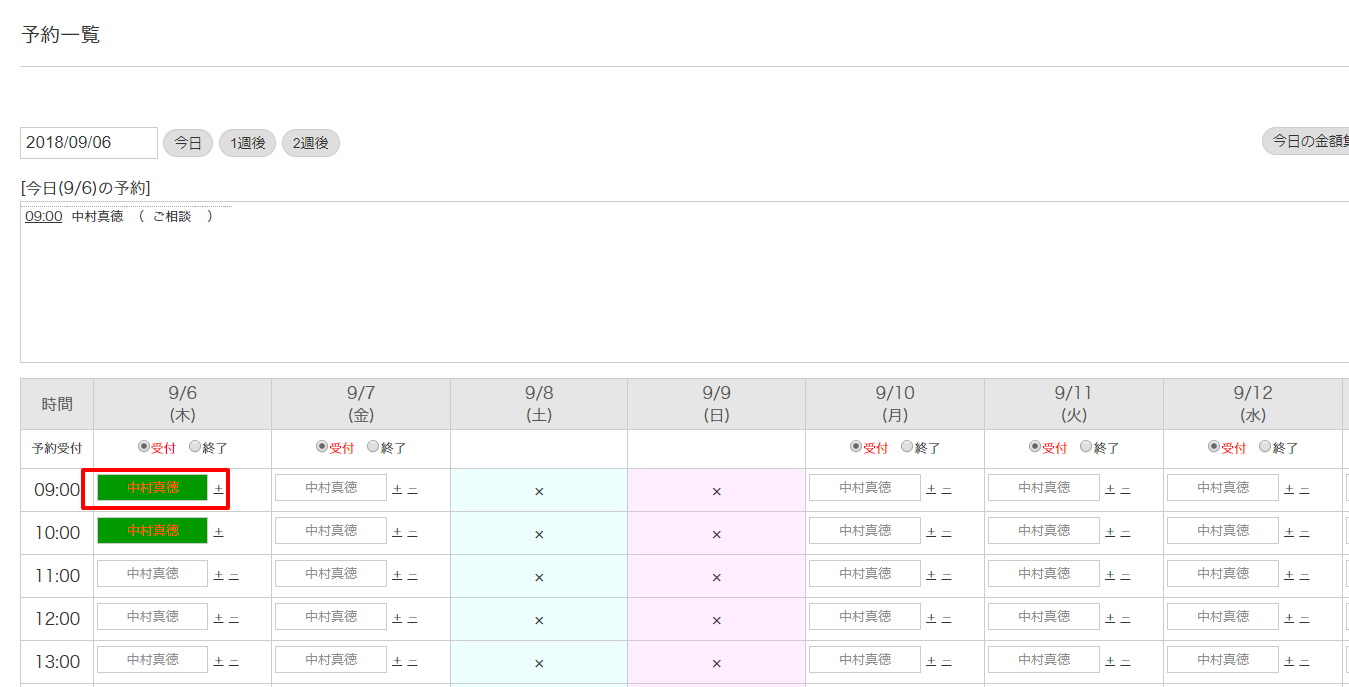The height and width of the screenshot is (687, 1349).
Task: Click plus icon for 9/11 09:00
Action: click(1110, 490)
